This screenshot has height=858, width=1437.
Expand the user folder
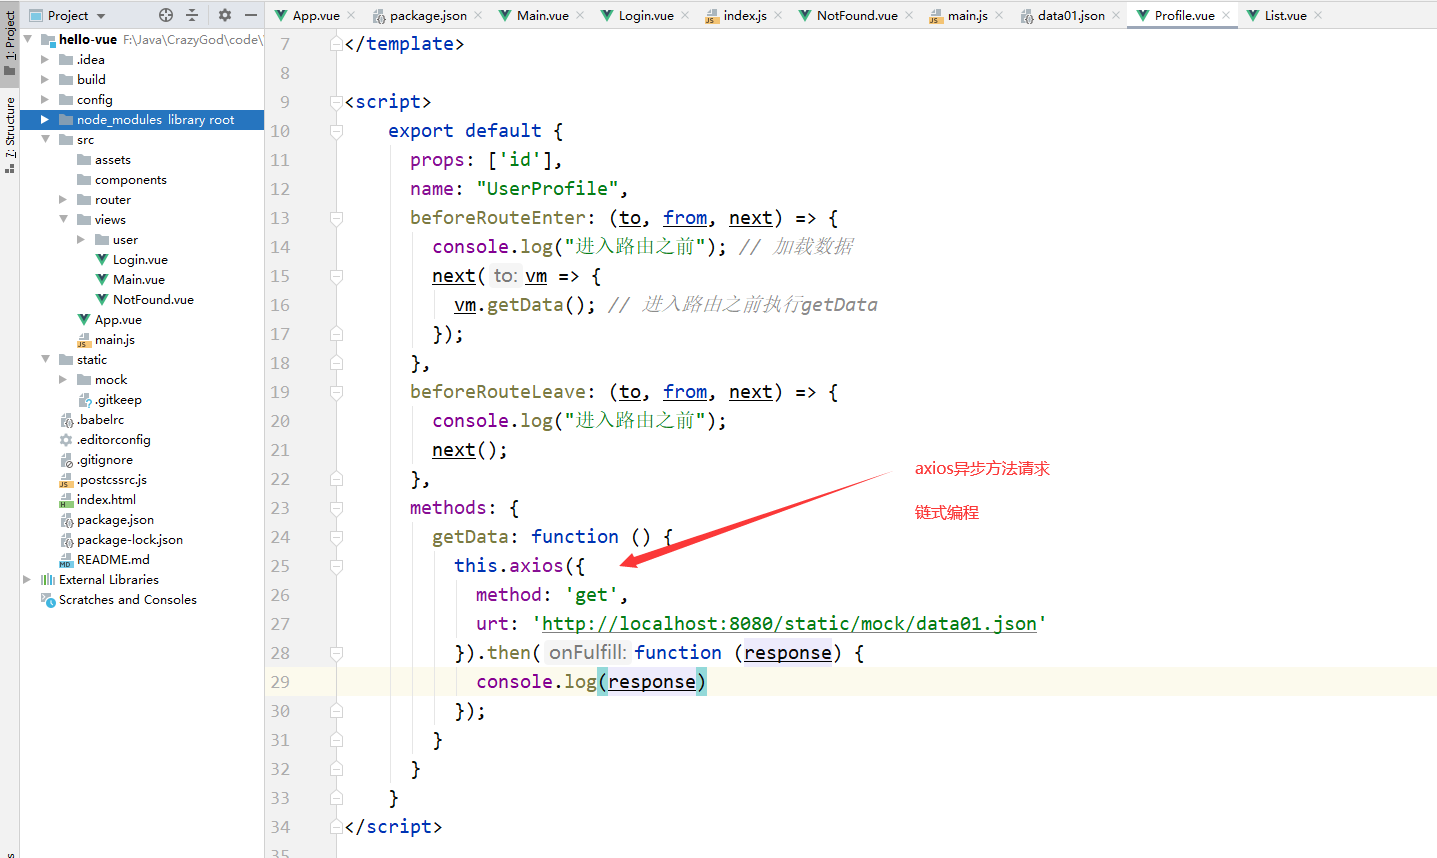pyautogui.click(x=81, y=239)
